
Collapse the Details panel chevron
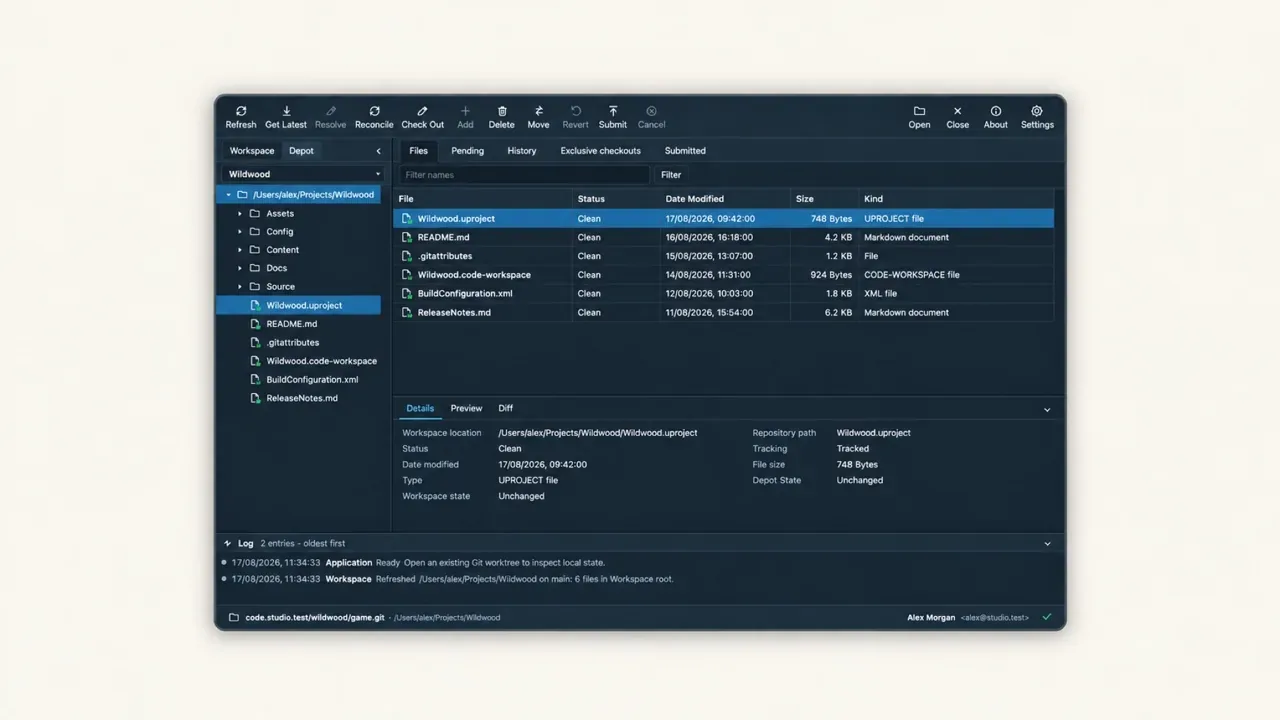(1047, 409)
